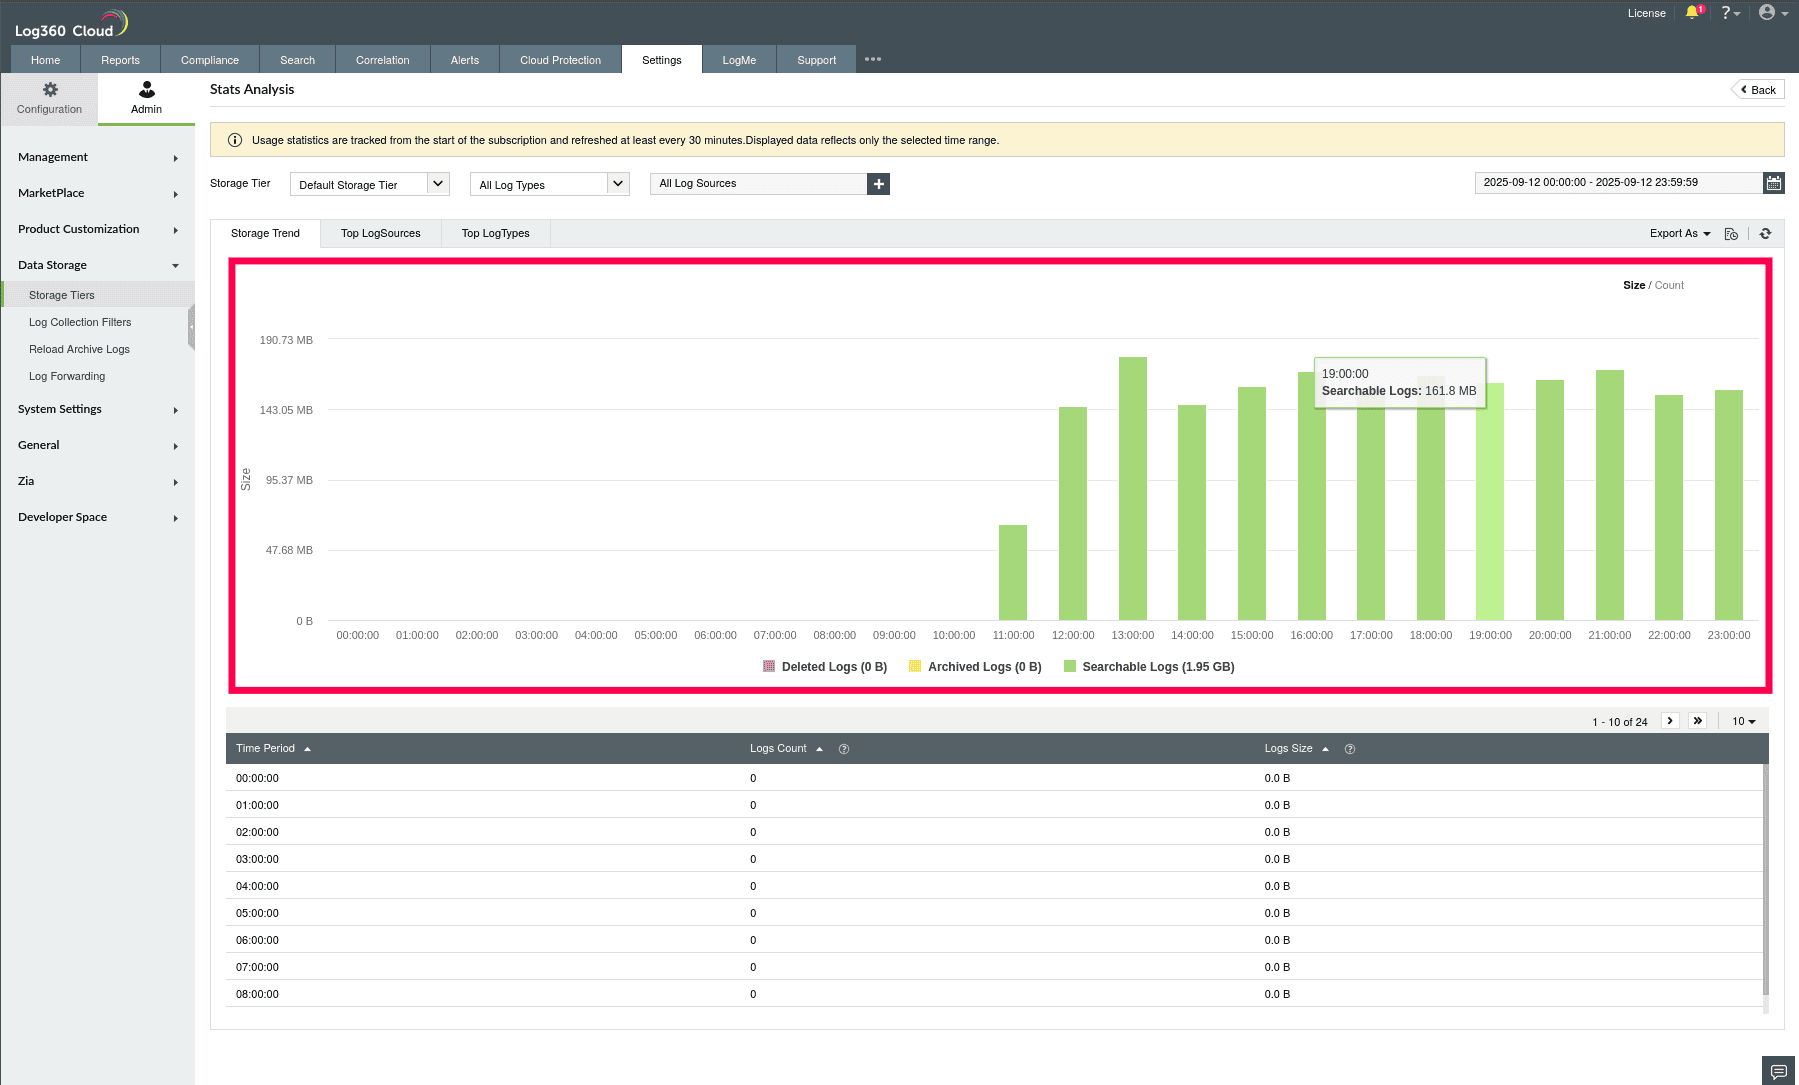Open the help question mark menu

(1728, 13)
